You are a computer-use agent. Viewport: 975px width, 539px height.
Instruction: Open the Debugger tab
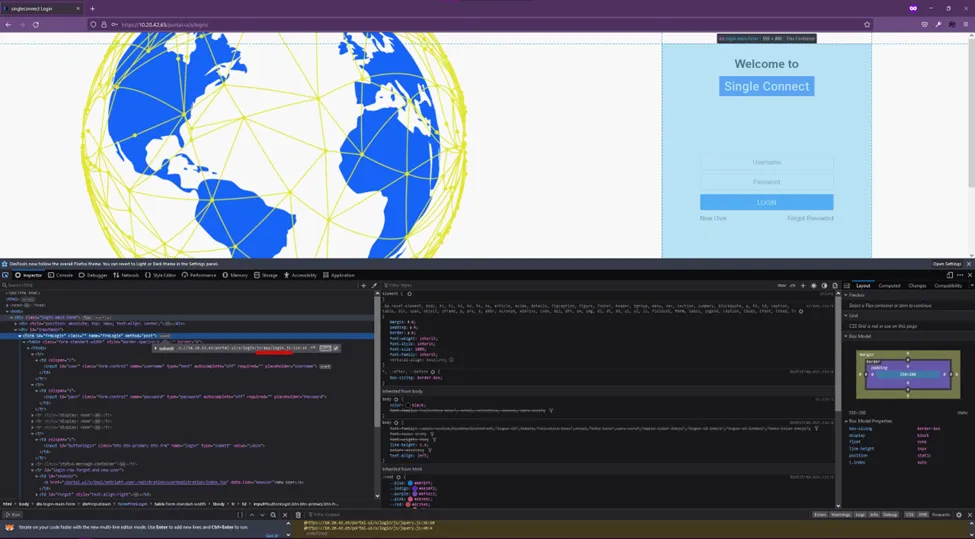click(x=93, y=275)
